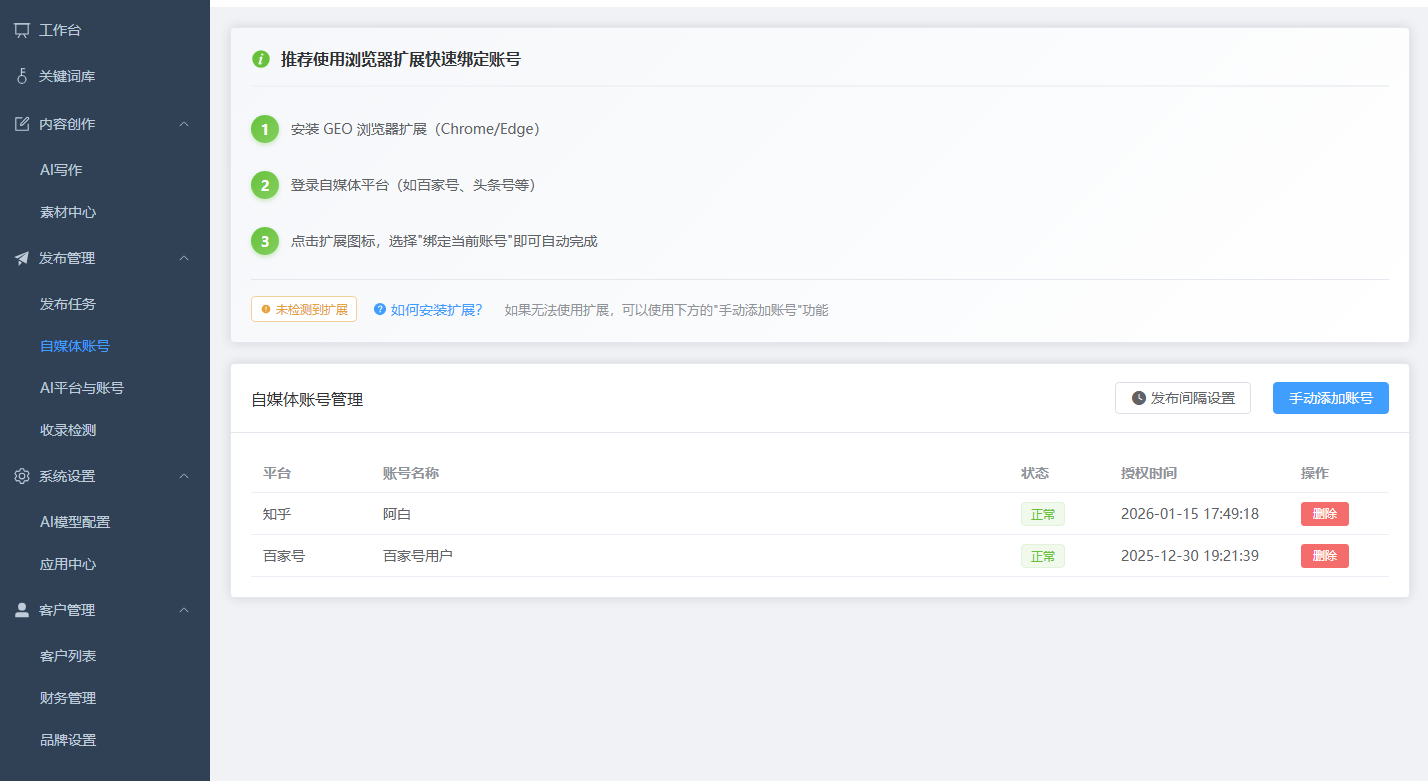Collapse the 内容创作 menu group
This screenshot has width=1428, height=781.
click(x=183, y=123)
